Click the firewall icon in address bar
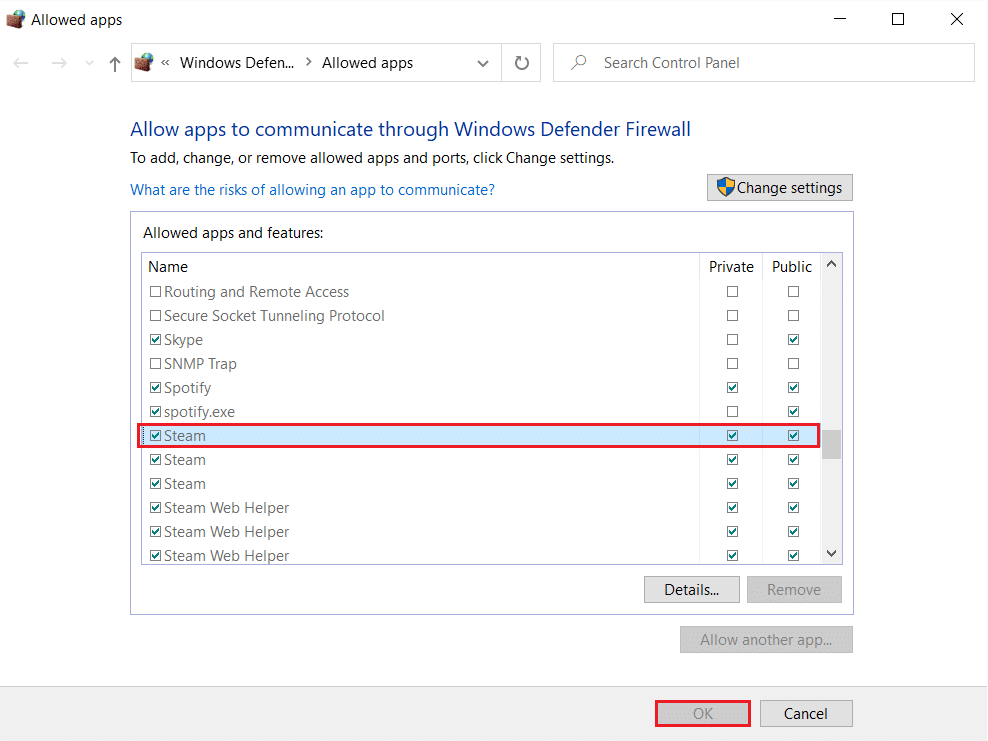 tap(144, 63)
